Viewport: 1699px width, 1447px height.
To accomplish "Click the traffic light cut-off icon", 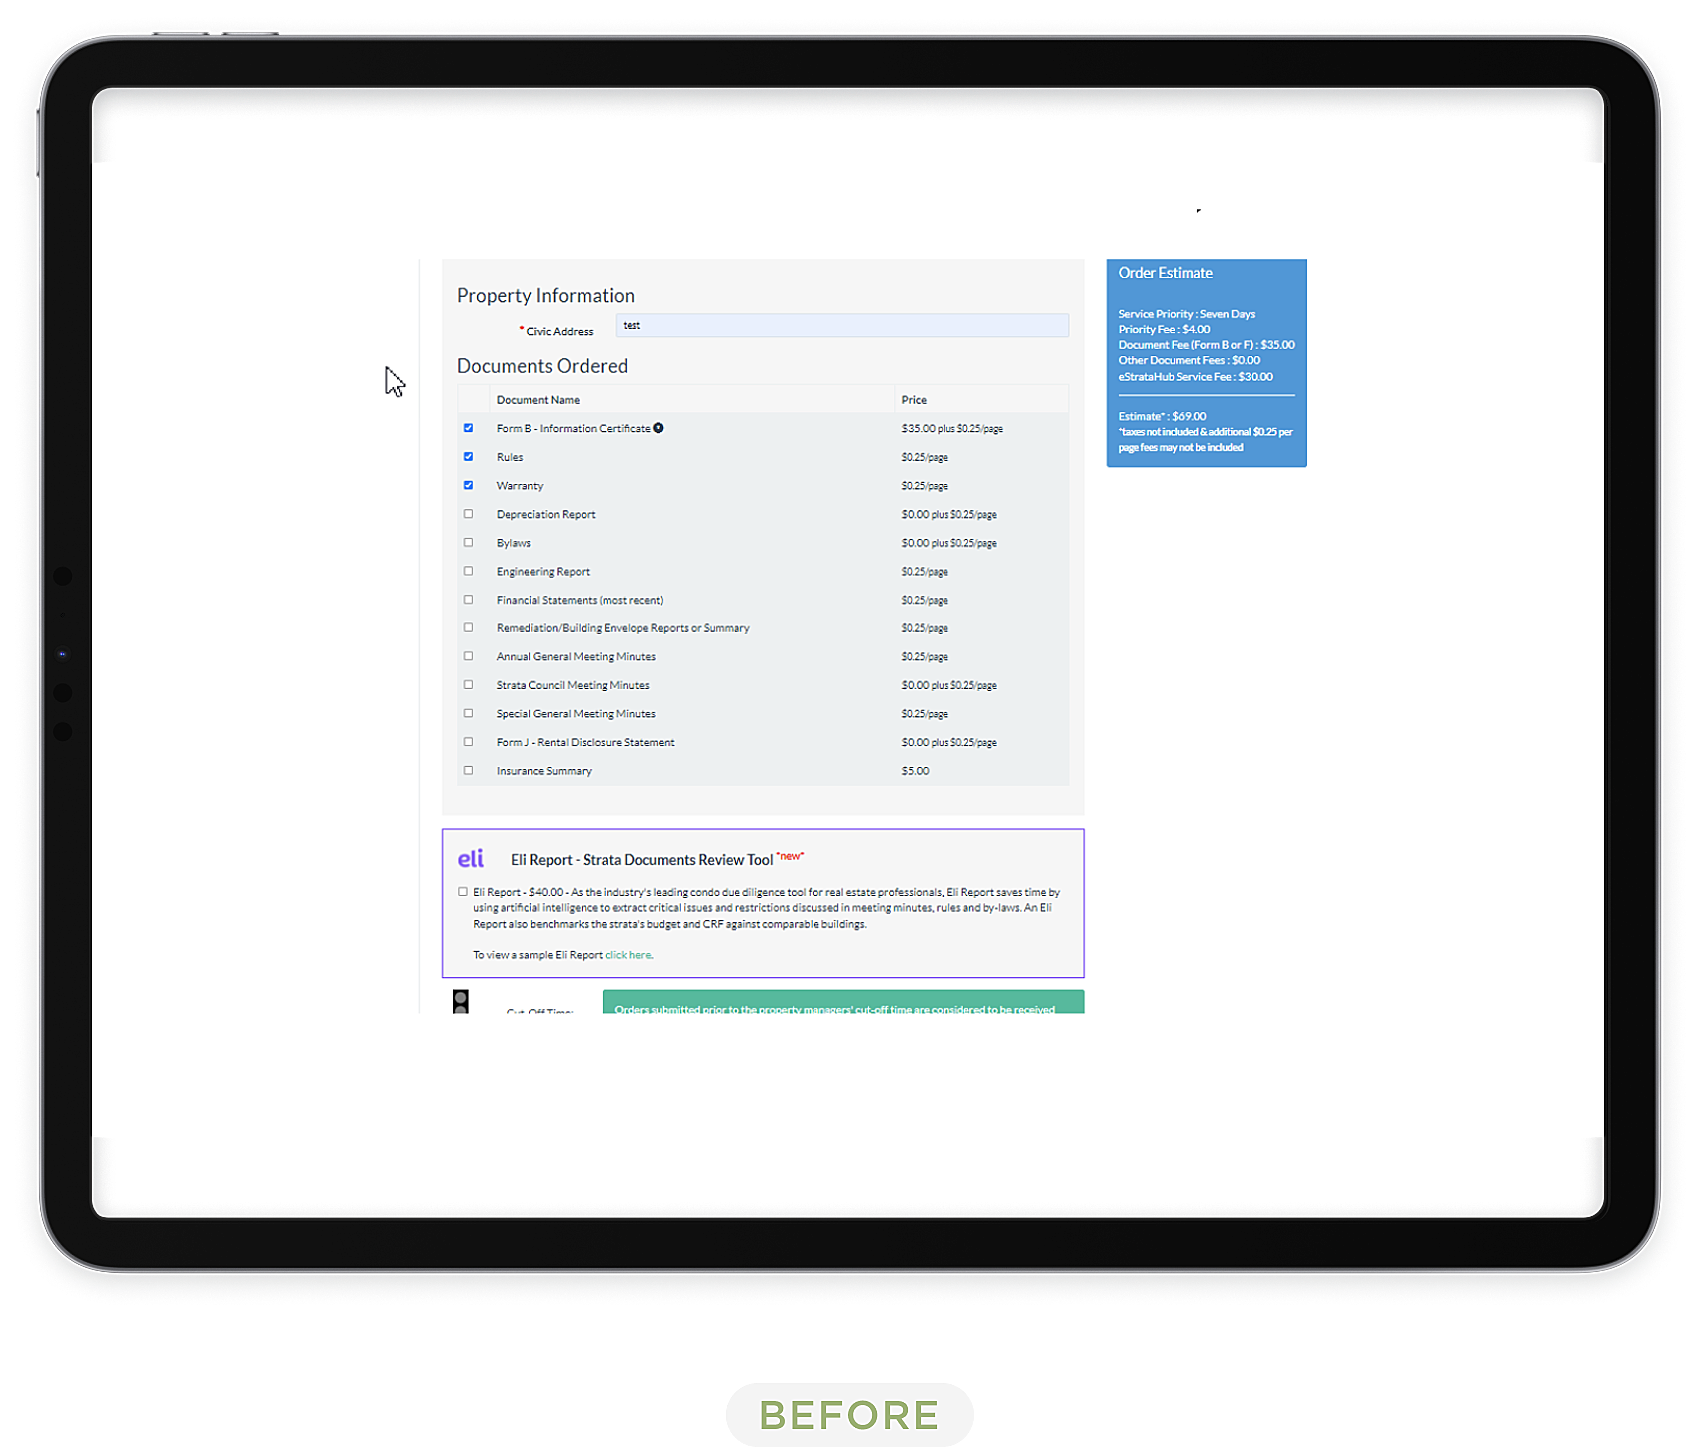I will (461, 1002).
